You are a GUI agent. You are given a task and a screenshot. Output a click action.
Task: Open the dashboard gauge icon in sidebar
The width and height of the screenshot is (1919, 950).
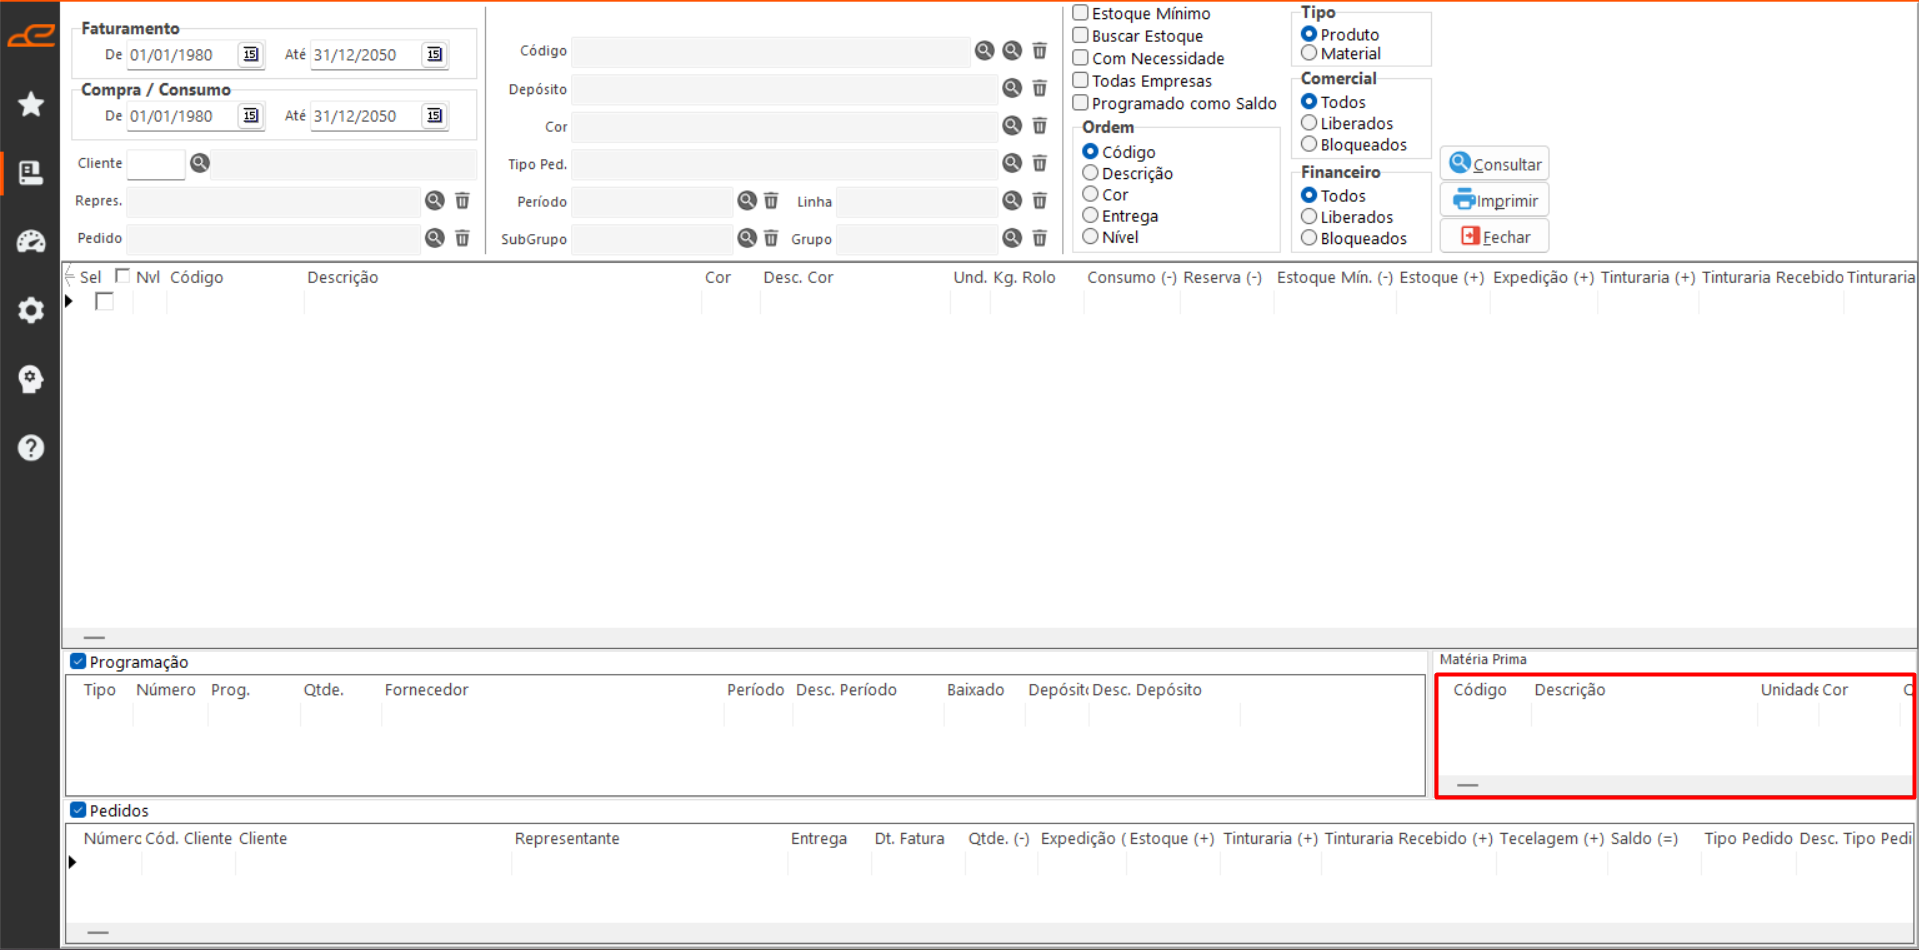pyautogui.click(x=31, y=241)
